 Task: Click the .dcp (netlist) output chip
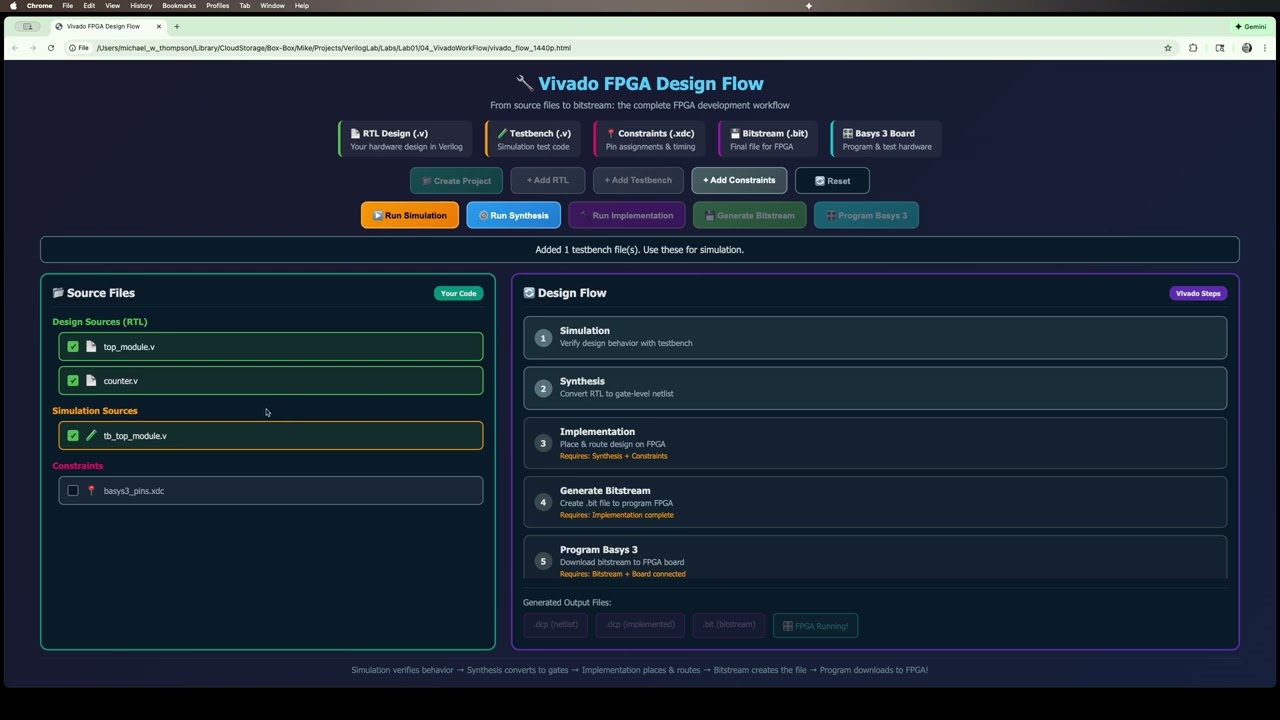(555, 625)
